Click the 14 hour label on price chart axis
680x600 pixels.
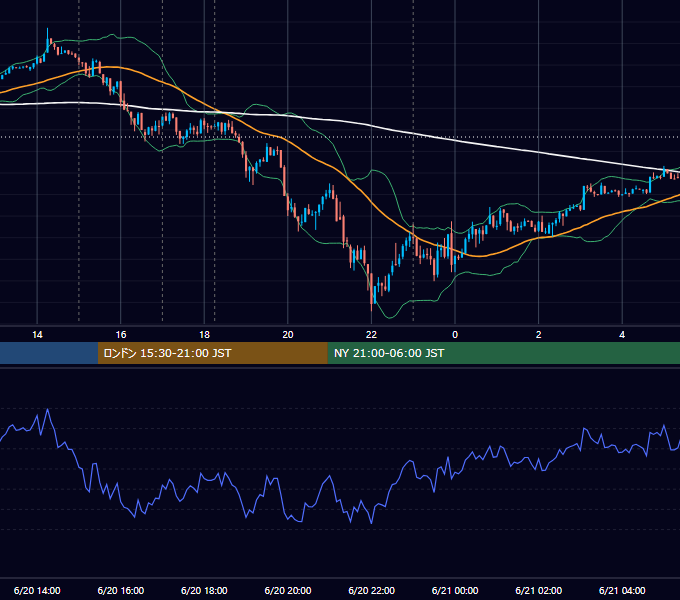[37, 335]
